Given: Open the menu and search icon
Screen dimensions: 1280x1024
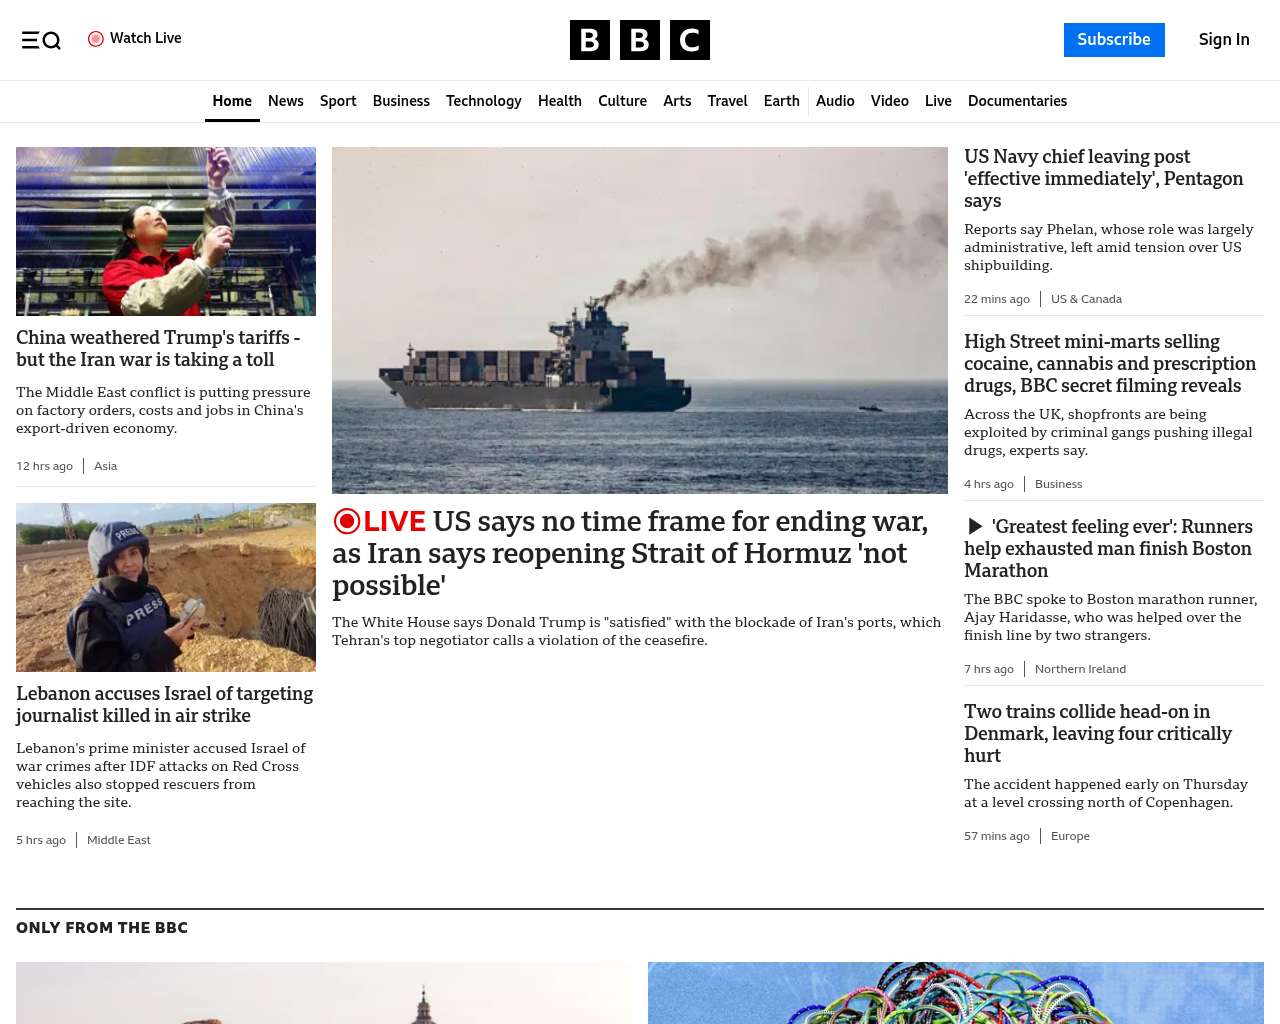Looking at the screenshot, I should pyautogui.click(x=41, y=40).
